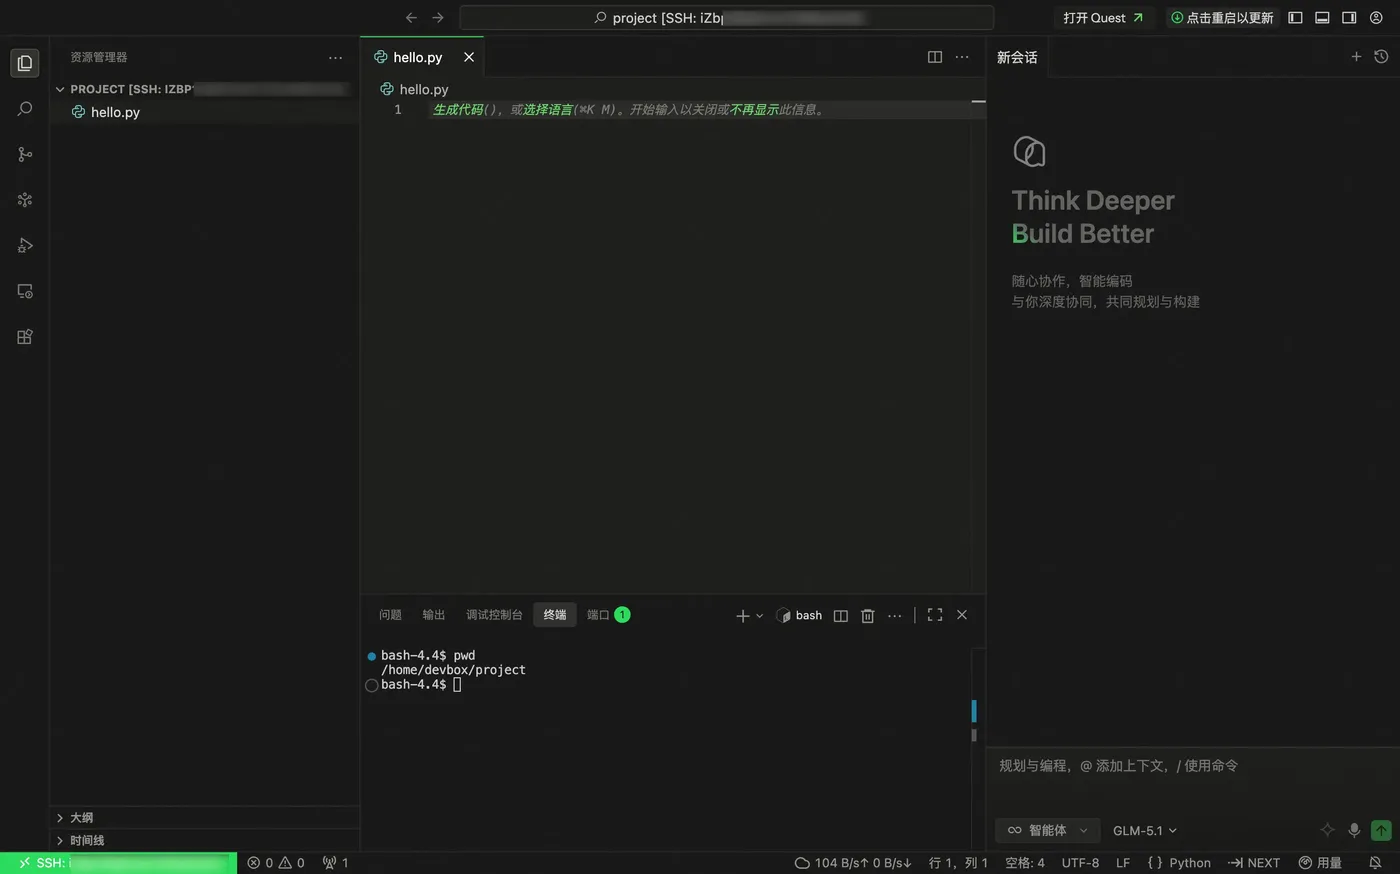1400x874 pixels.
Task: Click the SSH remote status indicator
Action: (x=119, y=863)
